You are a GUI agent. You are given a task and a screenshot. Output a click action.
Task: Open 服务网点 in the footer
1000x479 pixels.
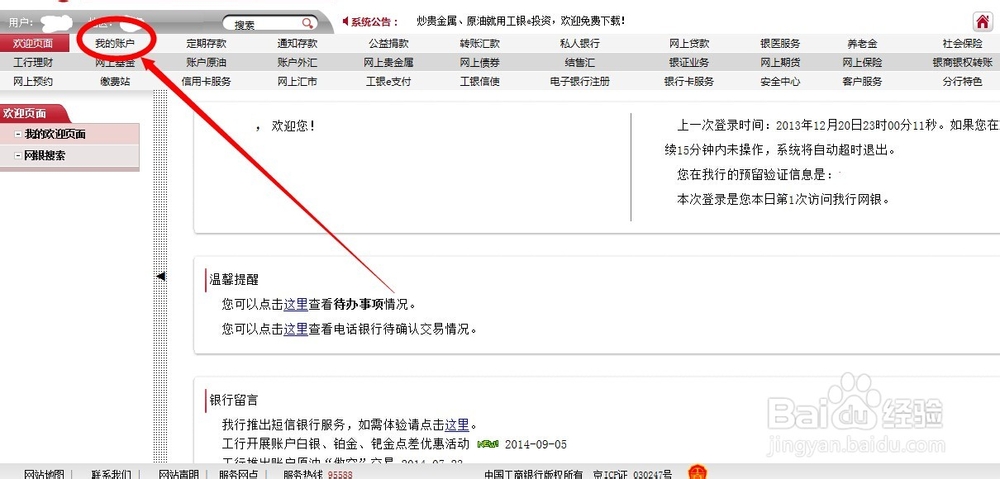click(239, 474)
